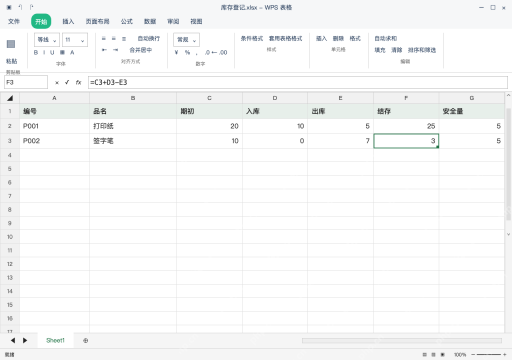This screenshot has height=360, width=512.
Task: Apply Bold formatting with the B icon
Action: 36,52
